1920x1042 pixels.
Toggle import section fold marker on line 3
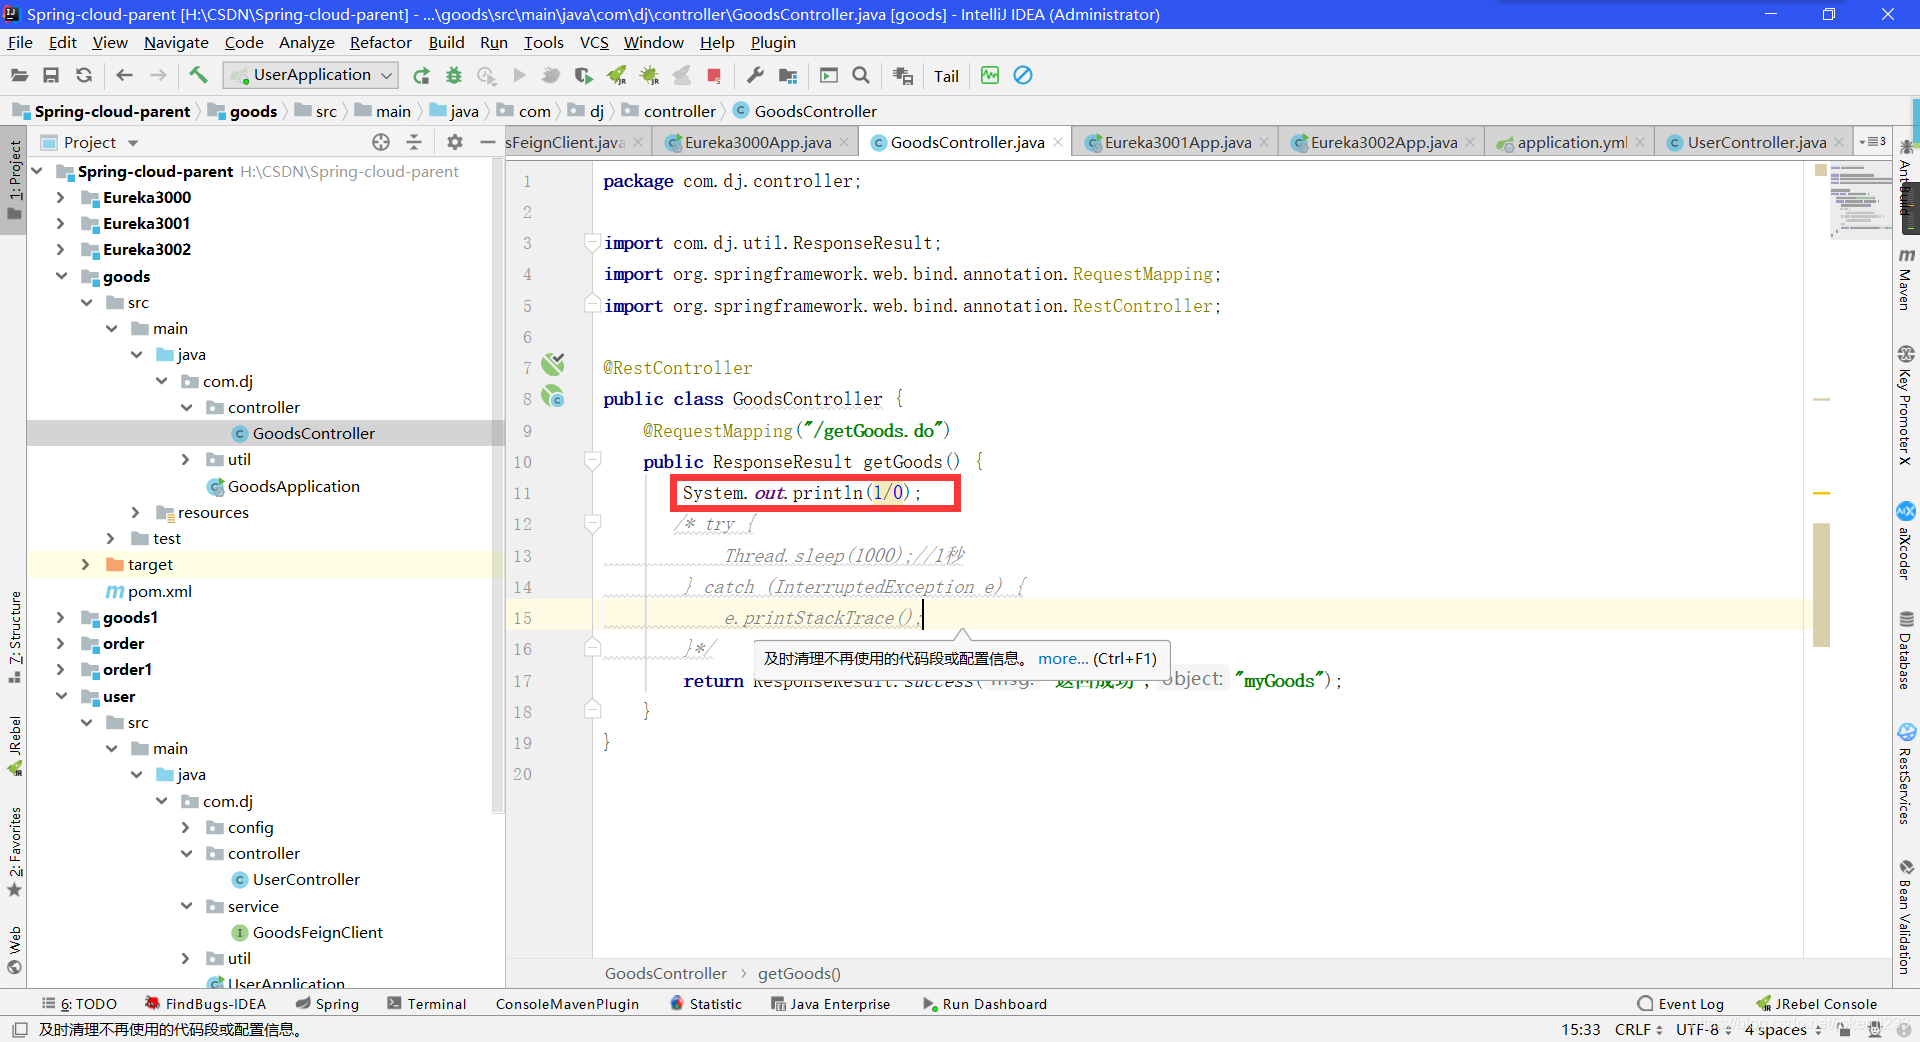(x=592, y=242)
